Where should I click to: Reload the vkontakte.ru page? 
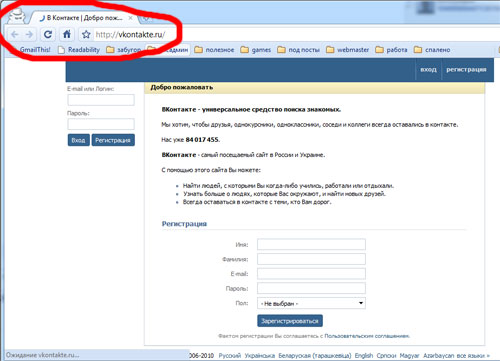coord(48,34)
